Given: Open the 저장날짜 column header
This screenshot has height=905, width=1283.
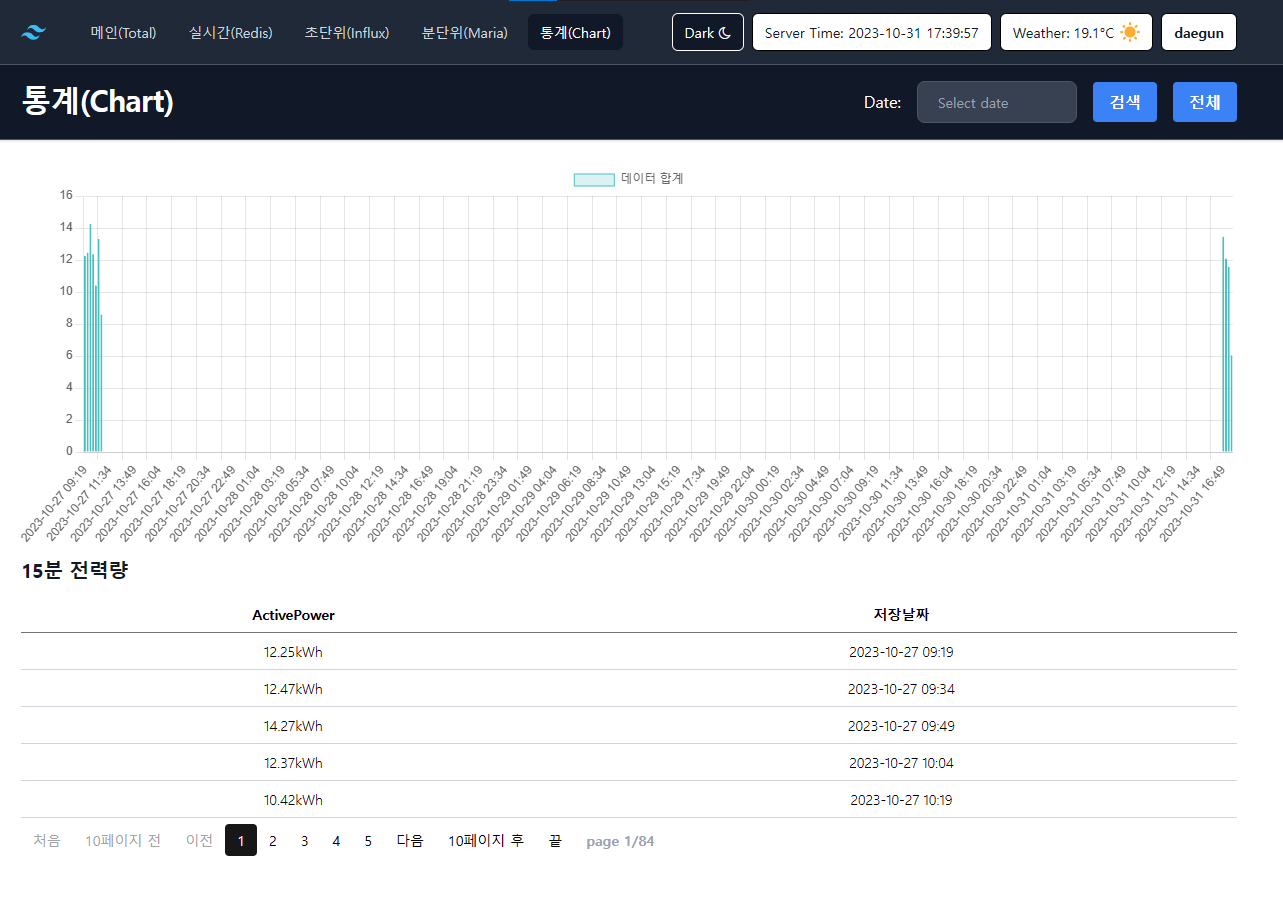Looking at the screenshot, I should pyautogui.click(x=902, y=615).
